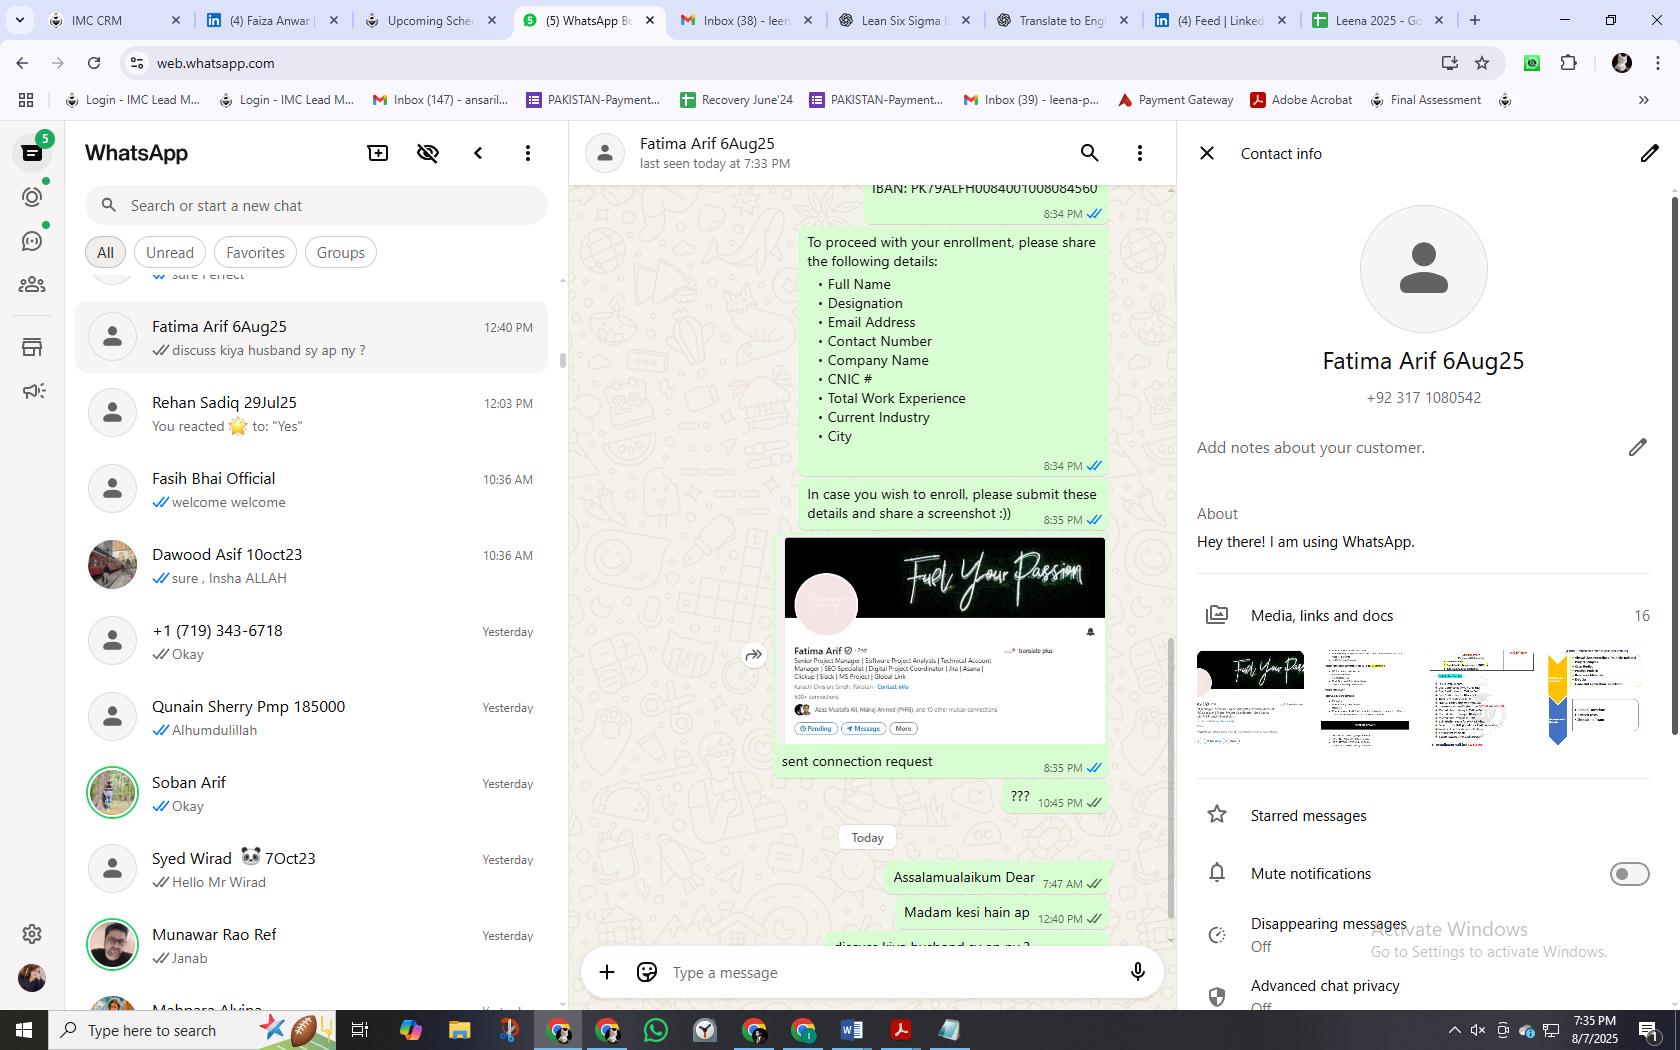Screen dimensions: 1680x1050
Task: Open +1 (719) 343-6718 chat
Action: tap(312, 641)
